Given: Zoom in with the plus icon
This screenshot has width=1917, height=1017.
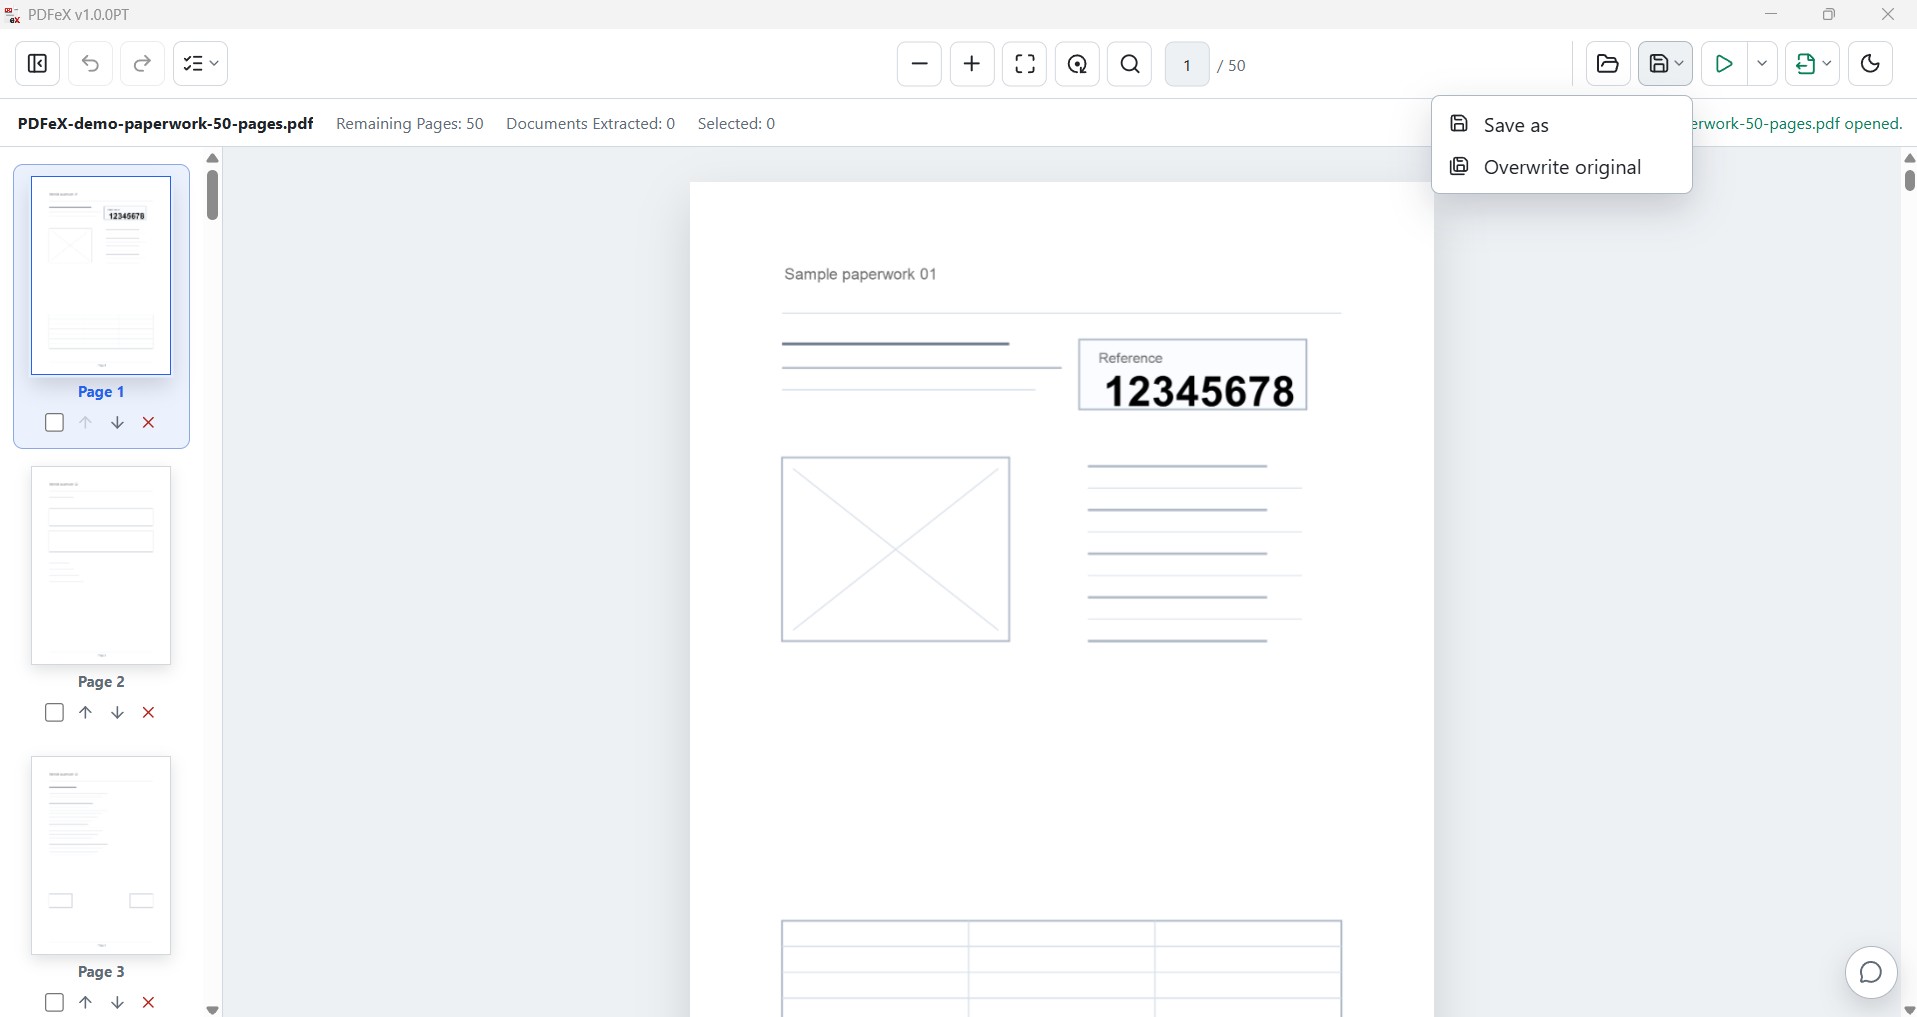Looking at the screenshot, I should [x=972, y=65].
